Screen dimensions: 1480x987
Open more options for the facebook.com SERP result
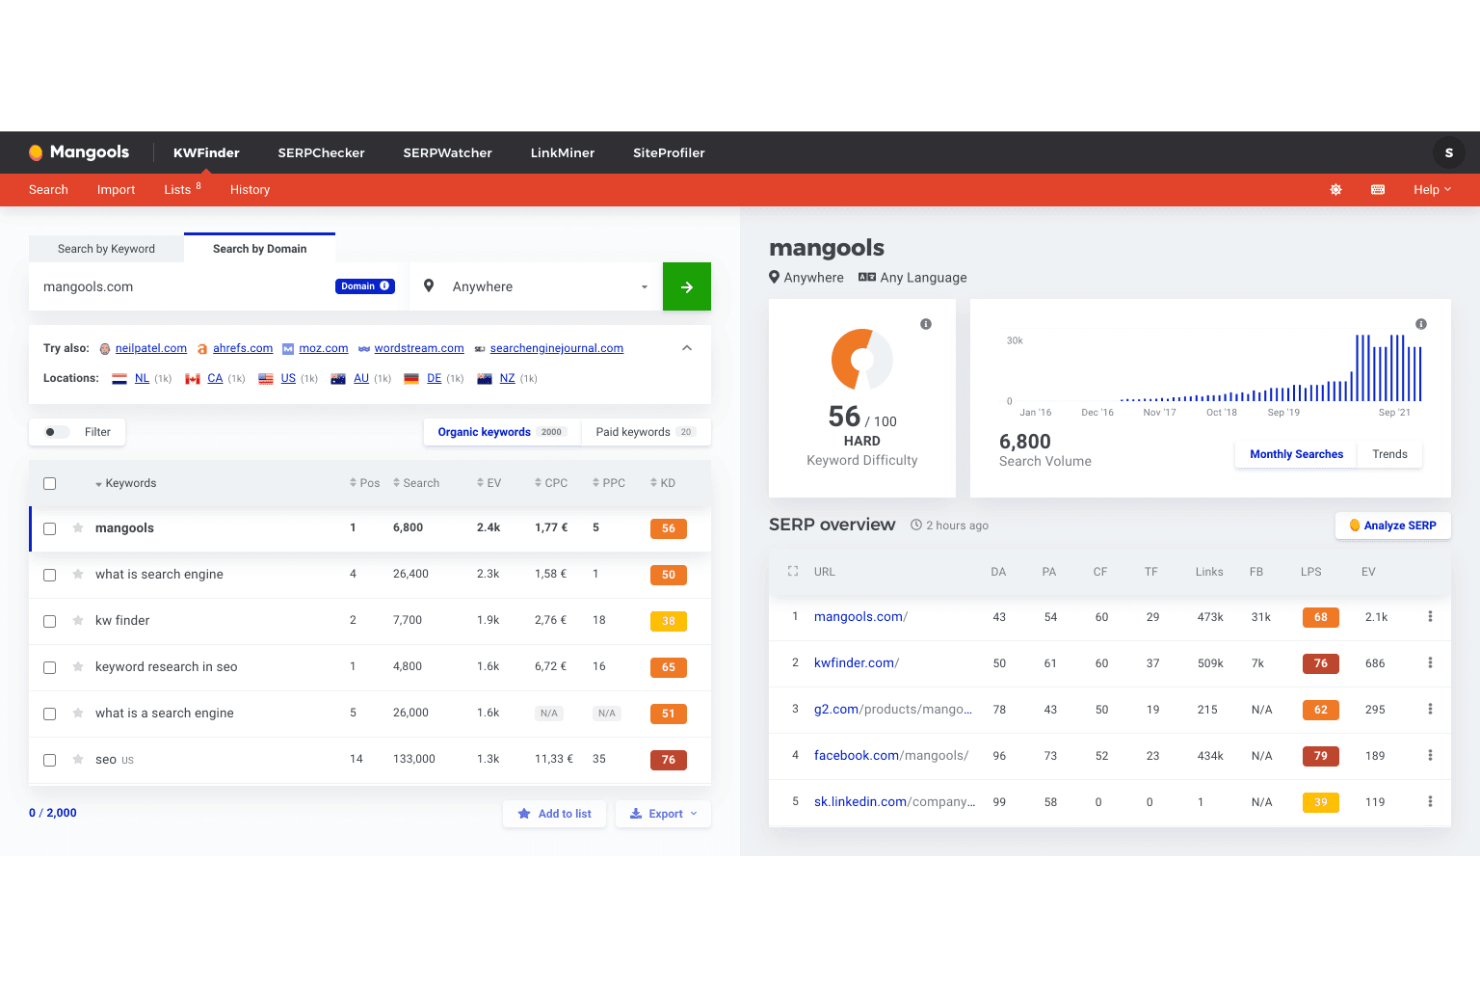(1430, 756)
